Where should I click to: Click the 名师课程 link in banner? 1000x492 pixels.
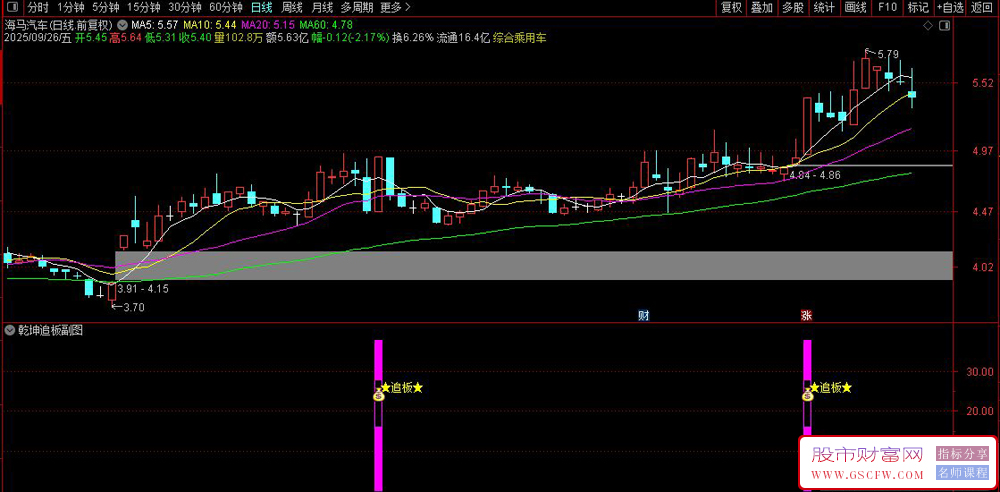(962, 473)
